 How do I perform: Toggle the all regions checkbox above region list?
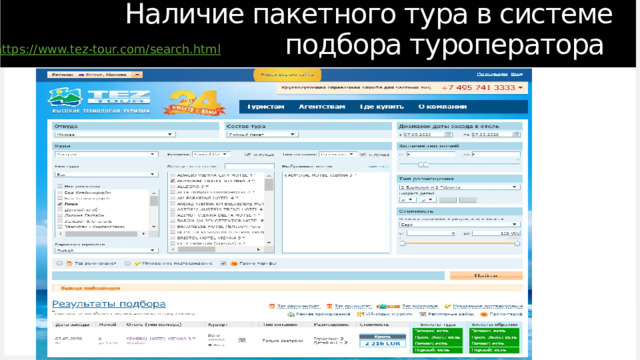click(x=60, y=186)
